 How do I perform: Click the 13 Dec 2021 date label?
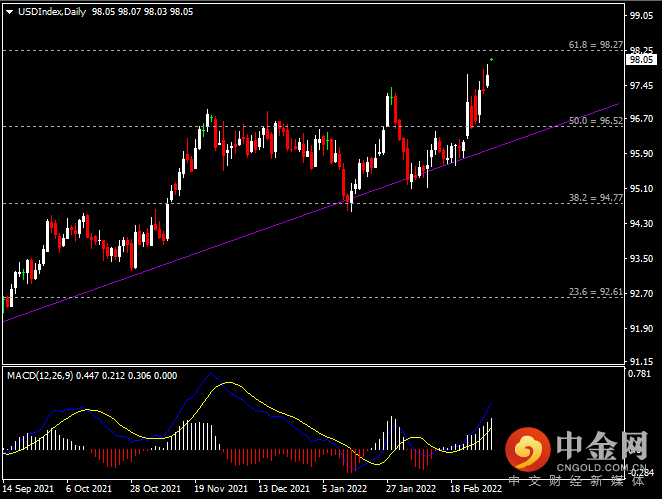coord(284,488)
